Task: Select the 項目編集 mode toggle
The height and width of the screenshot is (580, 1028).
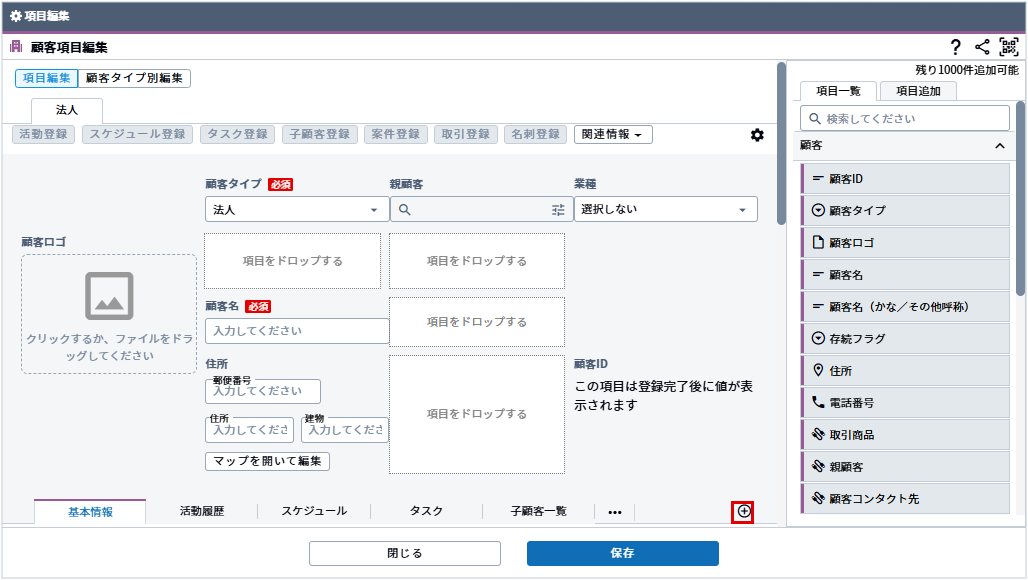Action: tap(46, 78)
